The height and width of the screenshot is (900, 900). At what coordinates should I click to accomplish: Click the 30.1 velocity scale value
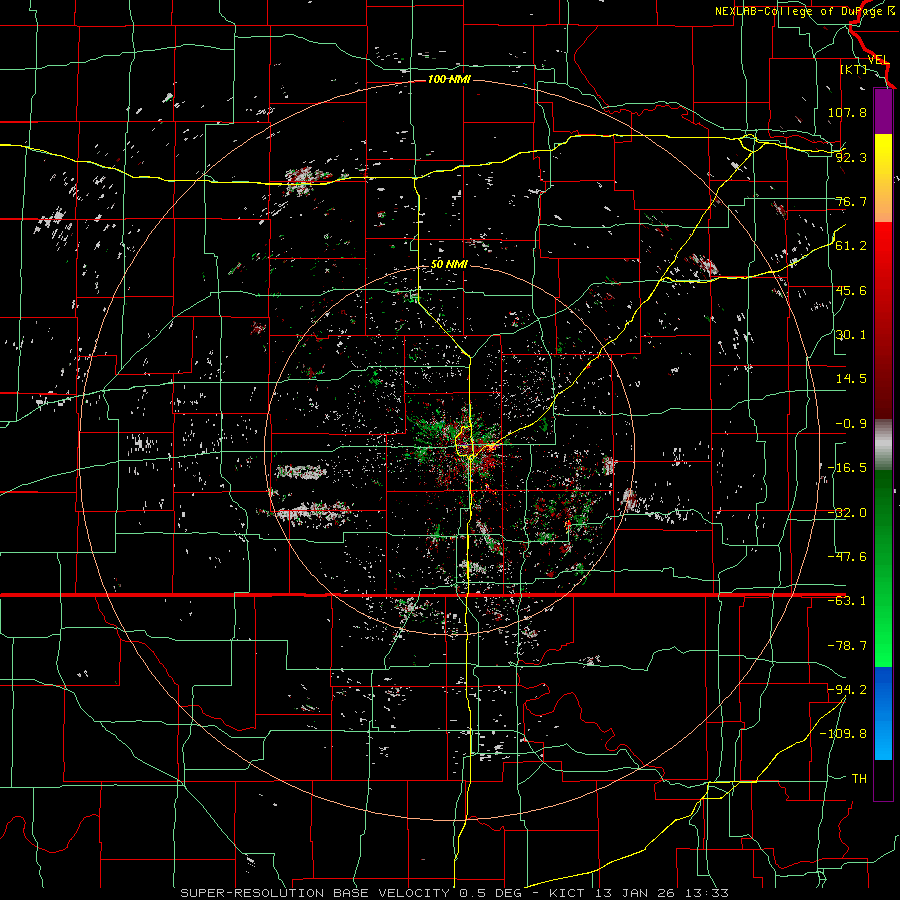click(851, 335)
